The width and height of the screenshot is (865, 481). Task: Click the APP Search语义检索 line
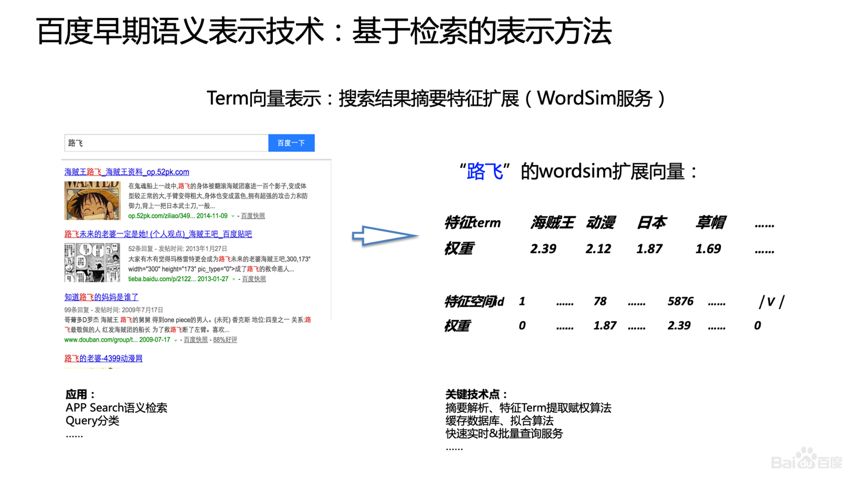coord(116,408)
